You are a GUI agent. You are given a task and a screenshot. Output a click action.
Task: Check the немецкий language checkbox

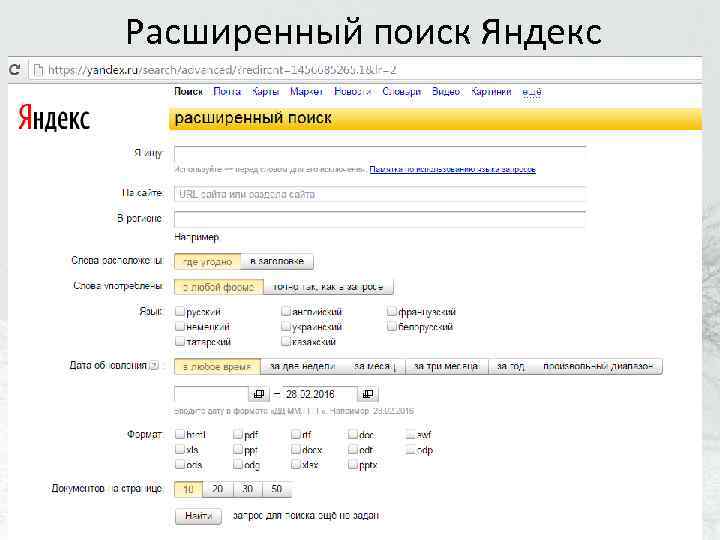click(180, 326)
